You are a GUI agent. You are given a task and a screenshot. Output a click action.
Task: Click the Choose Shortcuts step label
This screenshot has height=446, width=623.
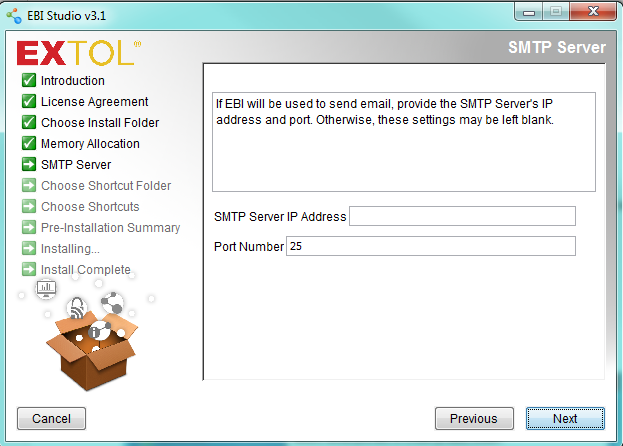[90, 207]
